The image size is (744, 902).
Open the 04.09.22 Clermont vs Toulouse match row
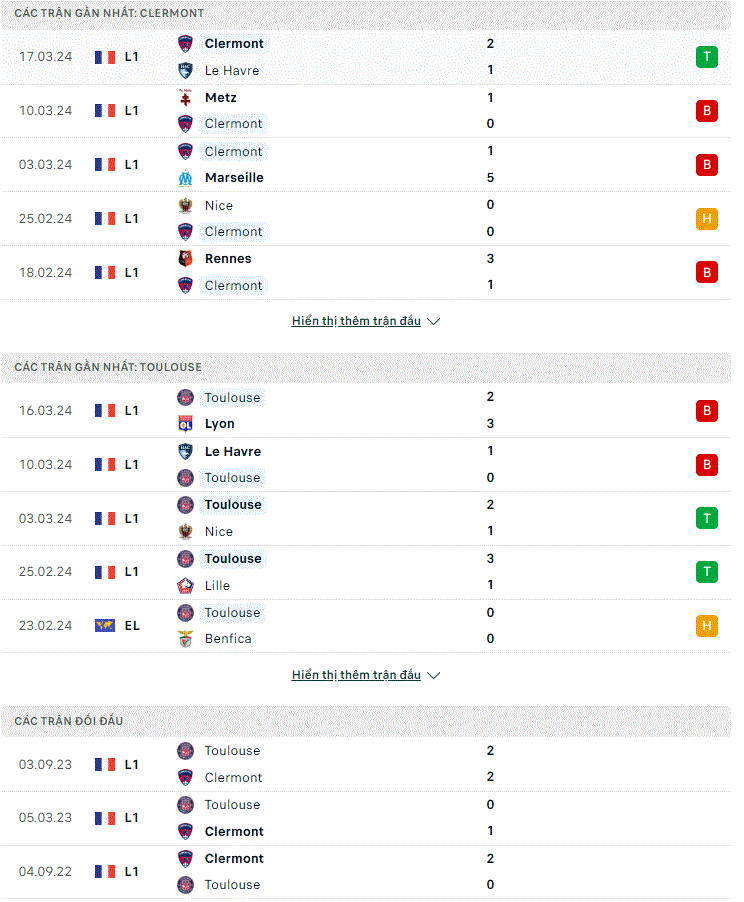point(366,872)
